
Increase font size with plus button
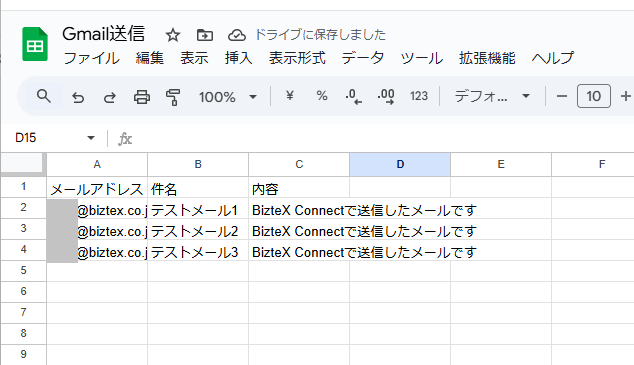tap(626, 96)
